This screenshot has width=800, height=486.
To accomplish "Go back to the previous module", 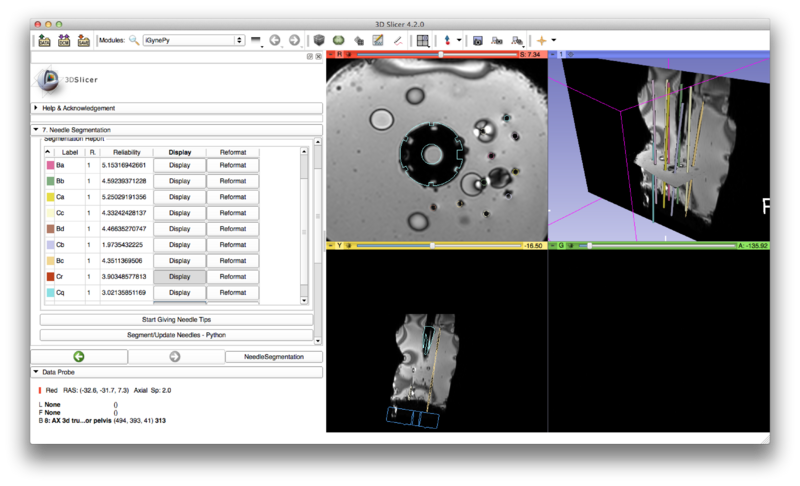I will pyautogui.click(x=275, y=41).
